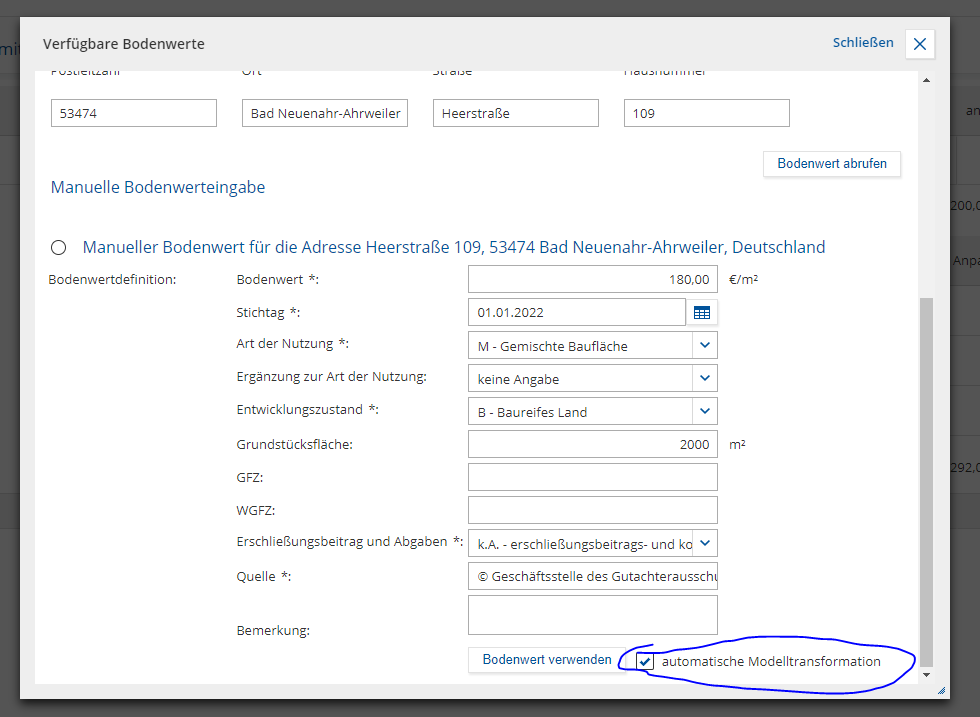980x717 pixels.
Task: Click the dialog's vertical scrollbar thumb
Action: pyautogui.click(x=925, y=480)
